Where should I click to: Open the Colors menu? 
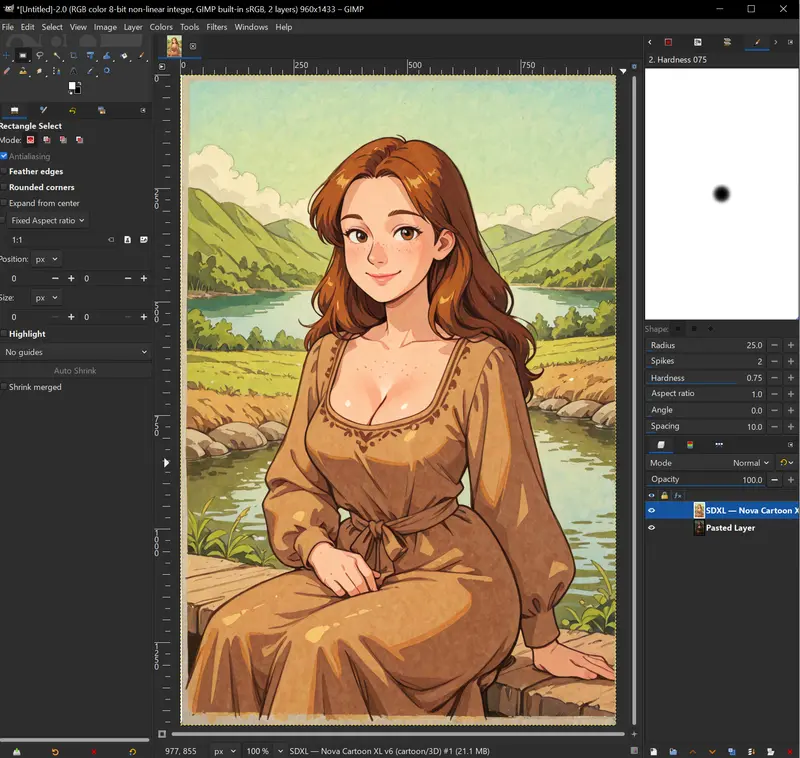click(x=161, y=27)
